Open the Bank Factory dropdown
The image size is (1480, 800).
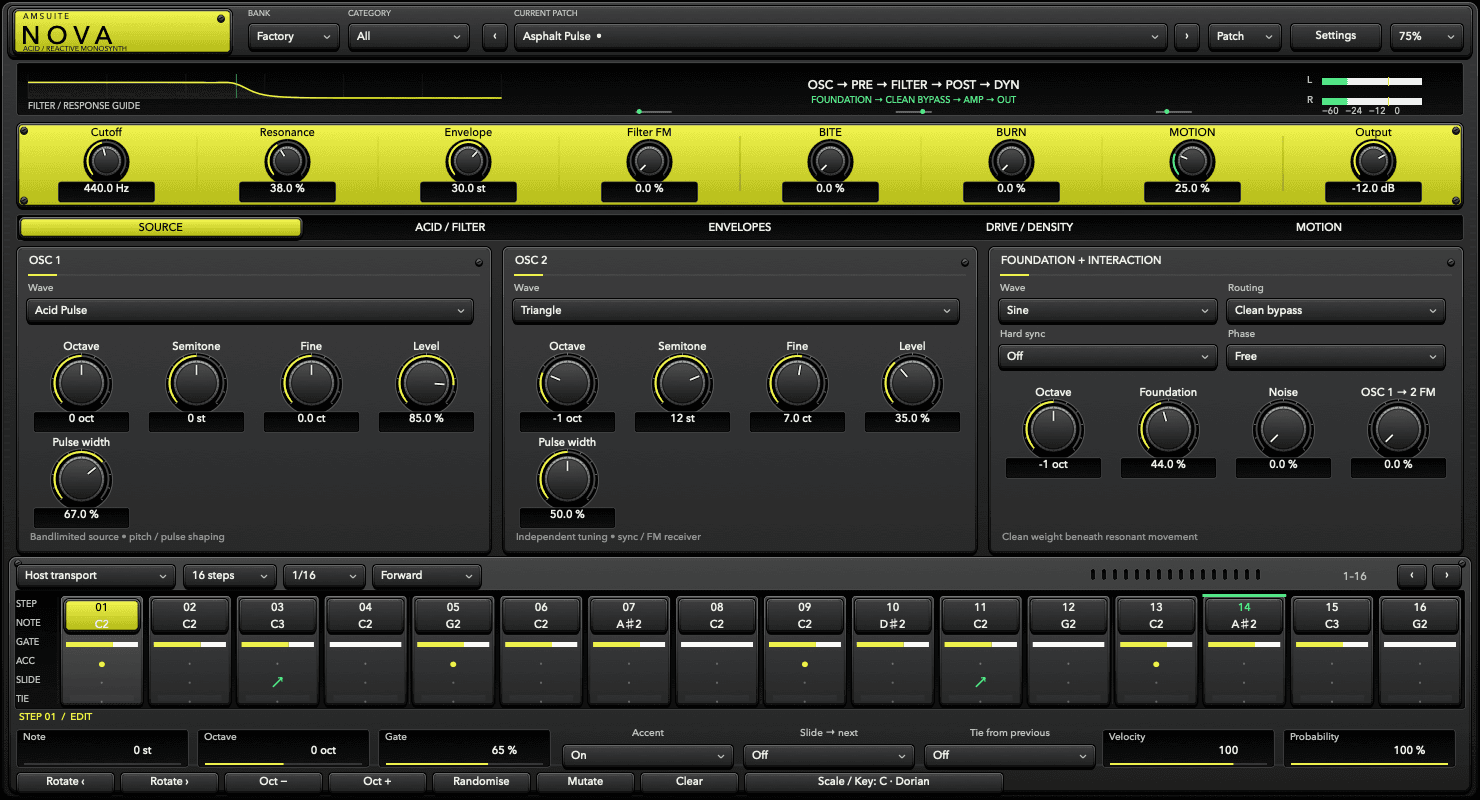click(x=294, y=36)
